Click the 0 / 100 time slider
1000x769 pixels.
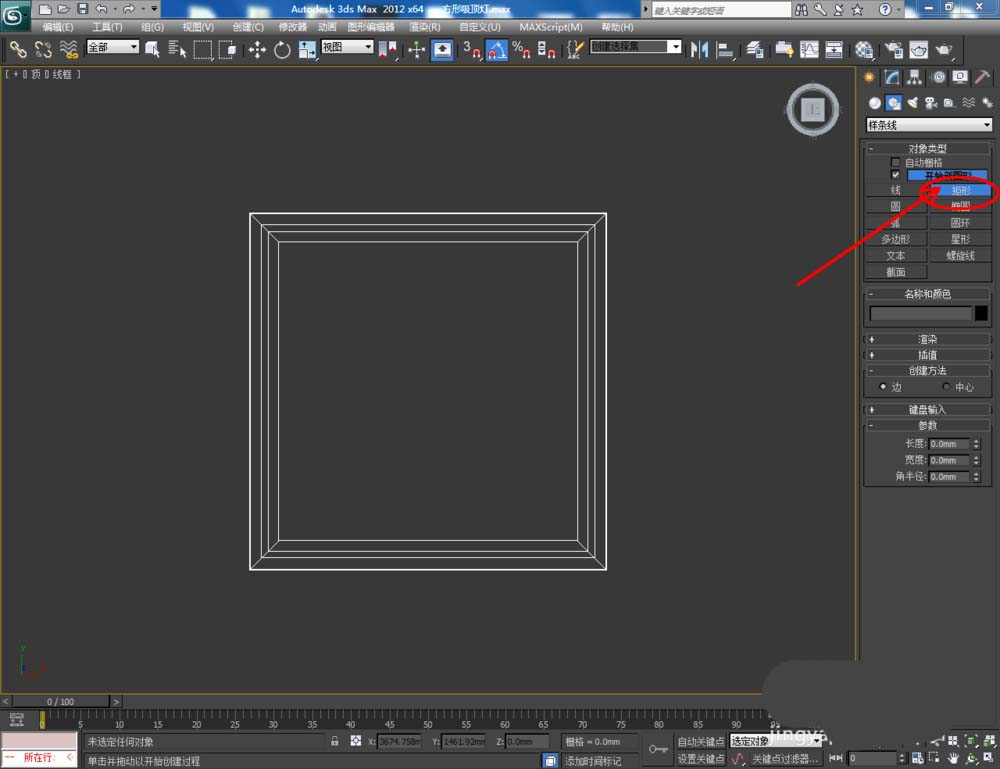pyautogui.click(x=61, y=701)
